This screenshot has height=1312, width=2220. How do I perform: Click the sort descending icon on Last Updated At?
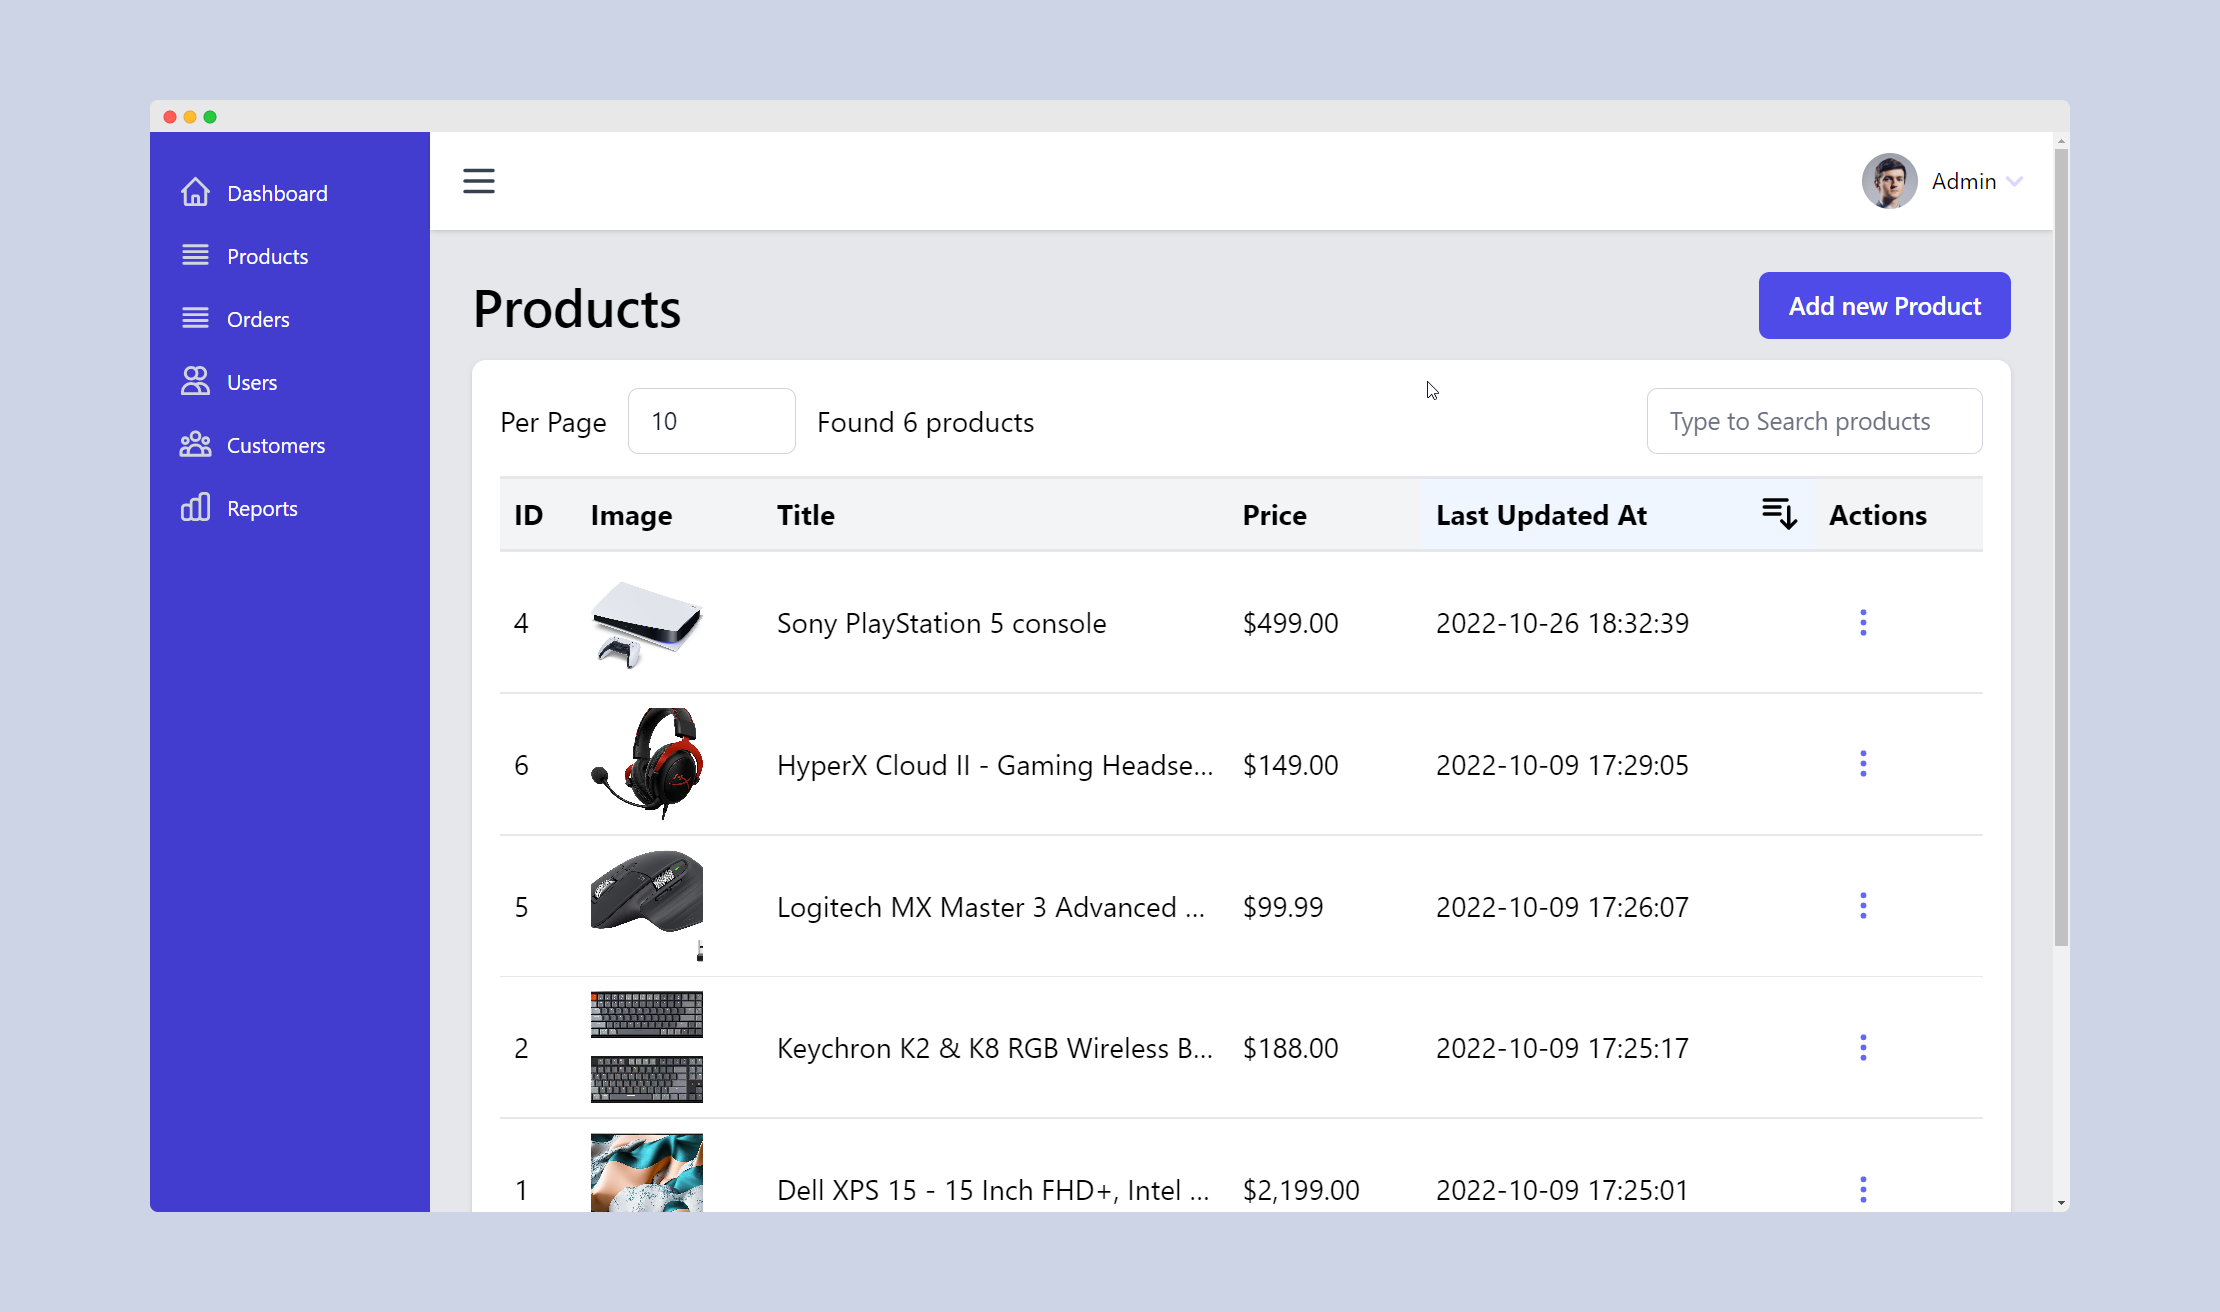1779,514
